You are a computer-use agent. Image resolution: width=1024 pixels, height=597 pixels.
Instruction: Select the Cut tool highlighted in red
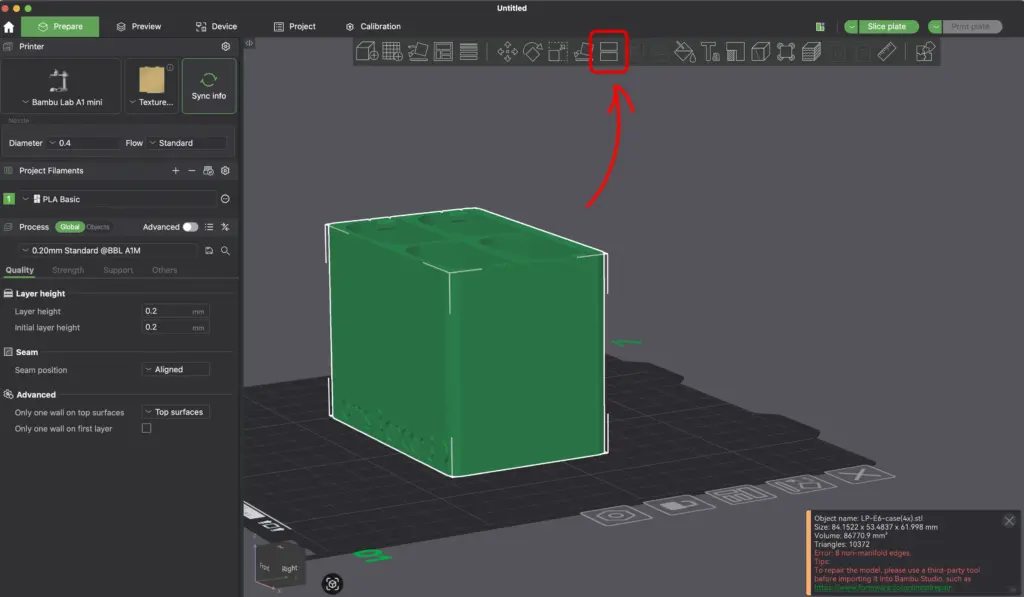608,51
